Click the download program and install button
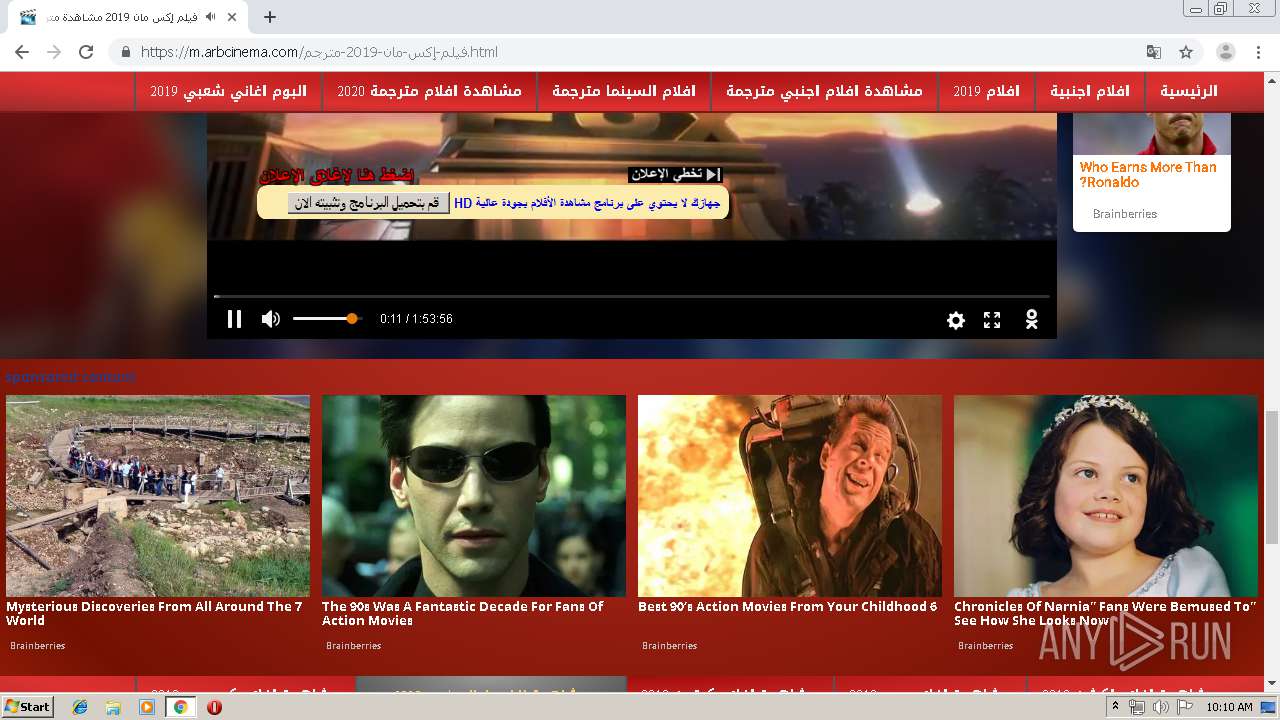The image size is (1280, 720). click(x=369, y=203)
